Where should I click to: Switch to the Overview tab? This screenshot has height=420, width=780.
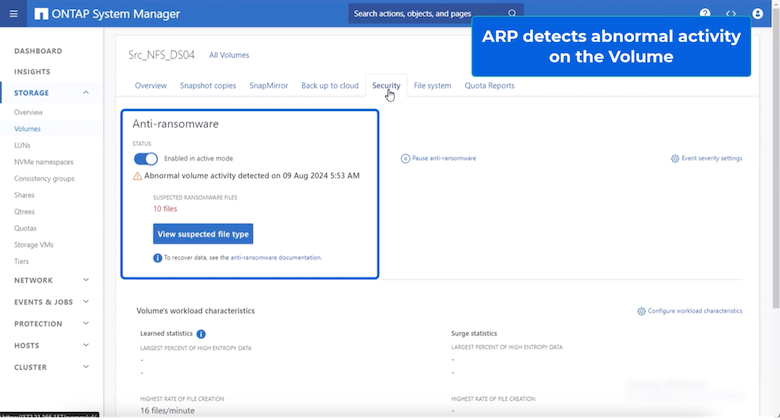(x=151, y=86)
